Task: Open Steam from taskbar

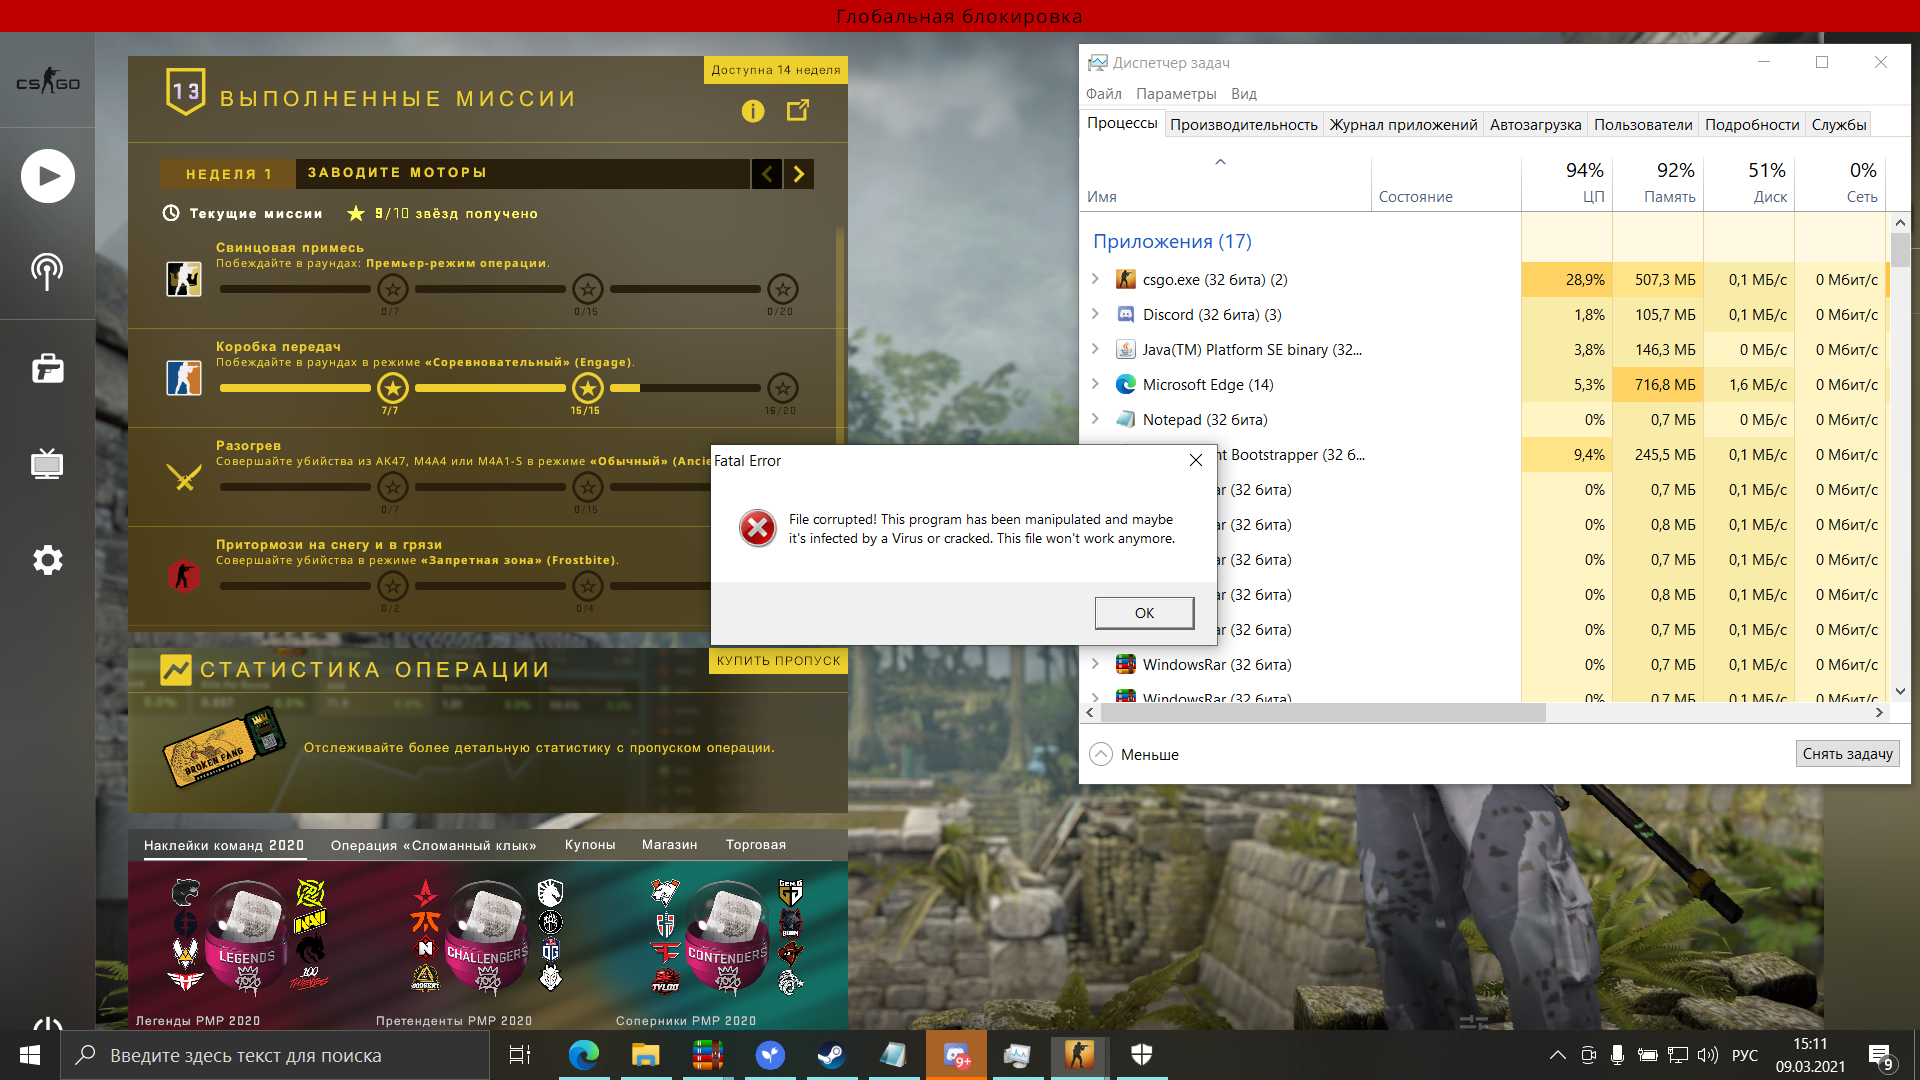Action: (832, 1055)
